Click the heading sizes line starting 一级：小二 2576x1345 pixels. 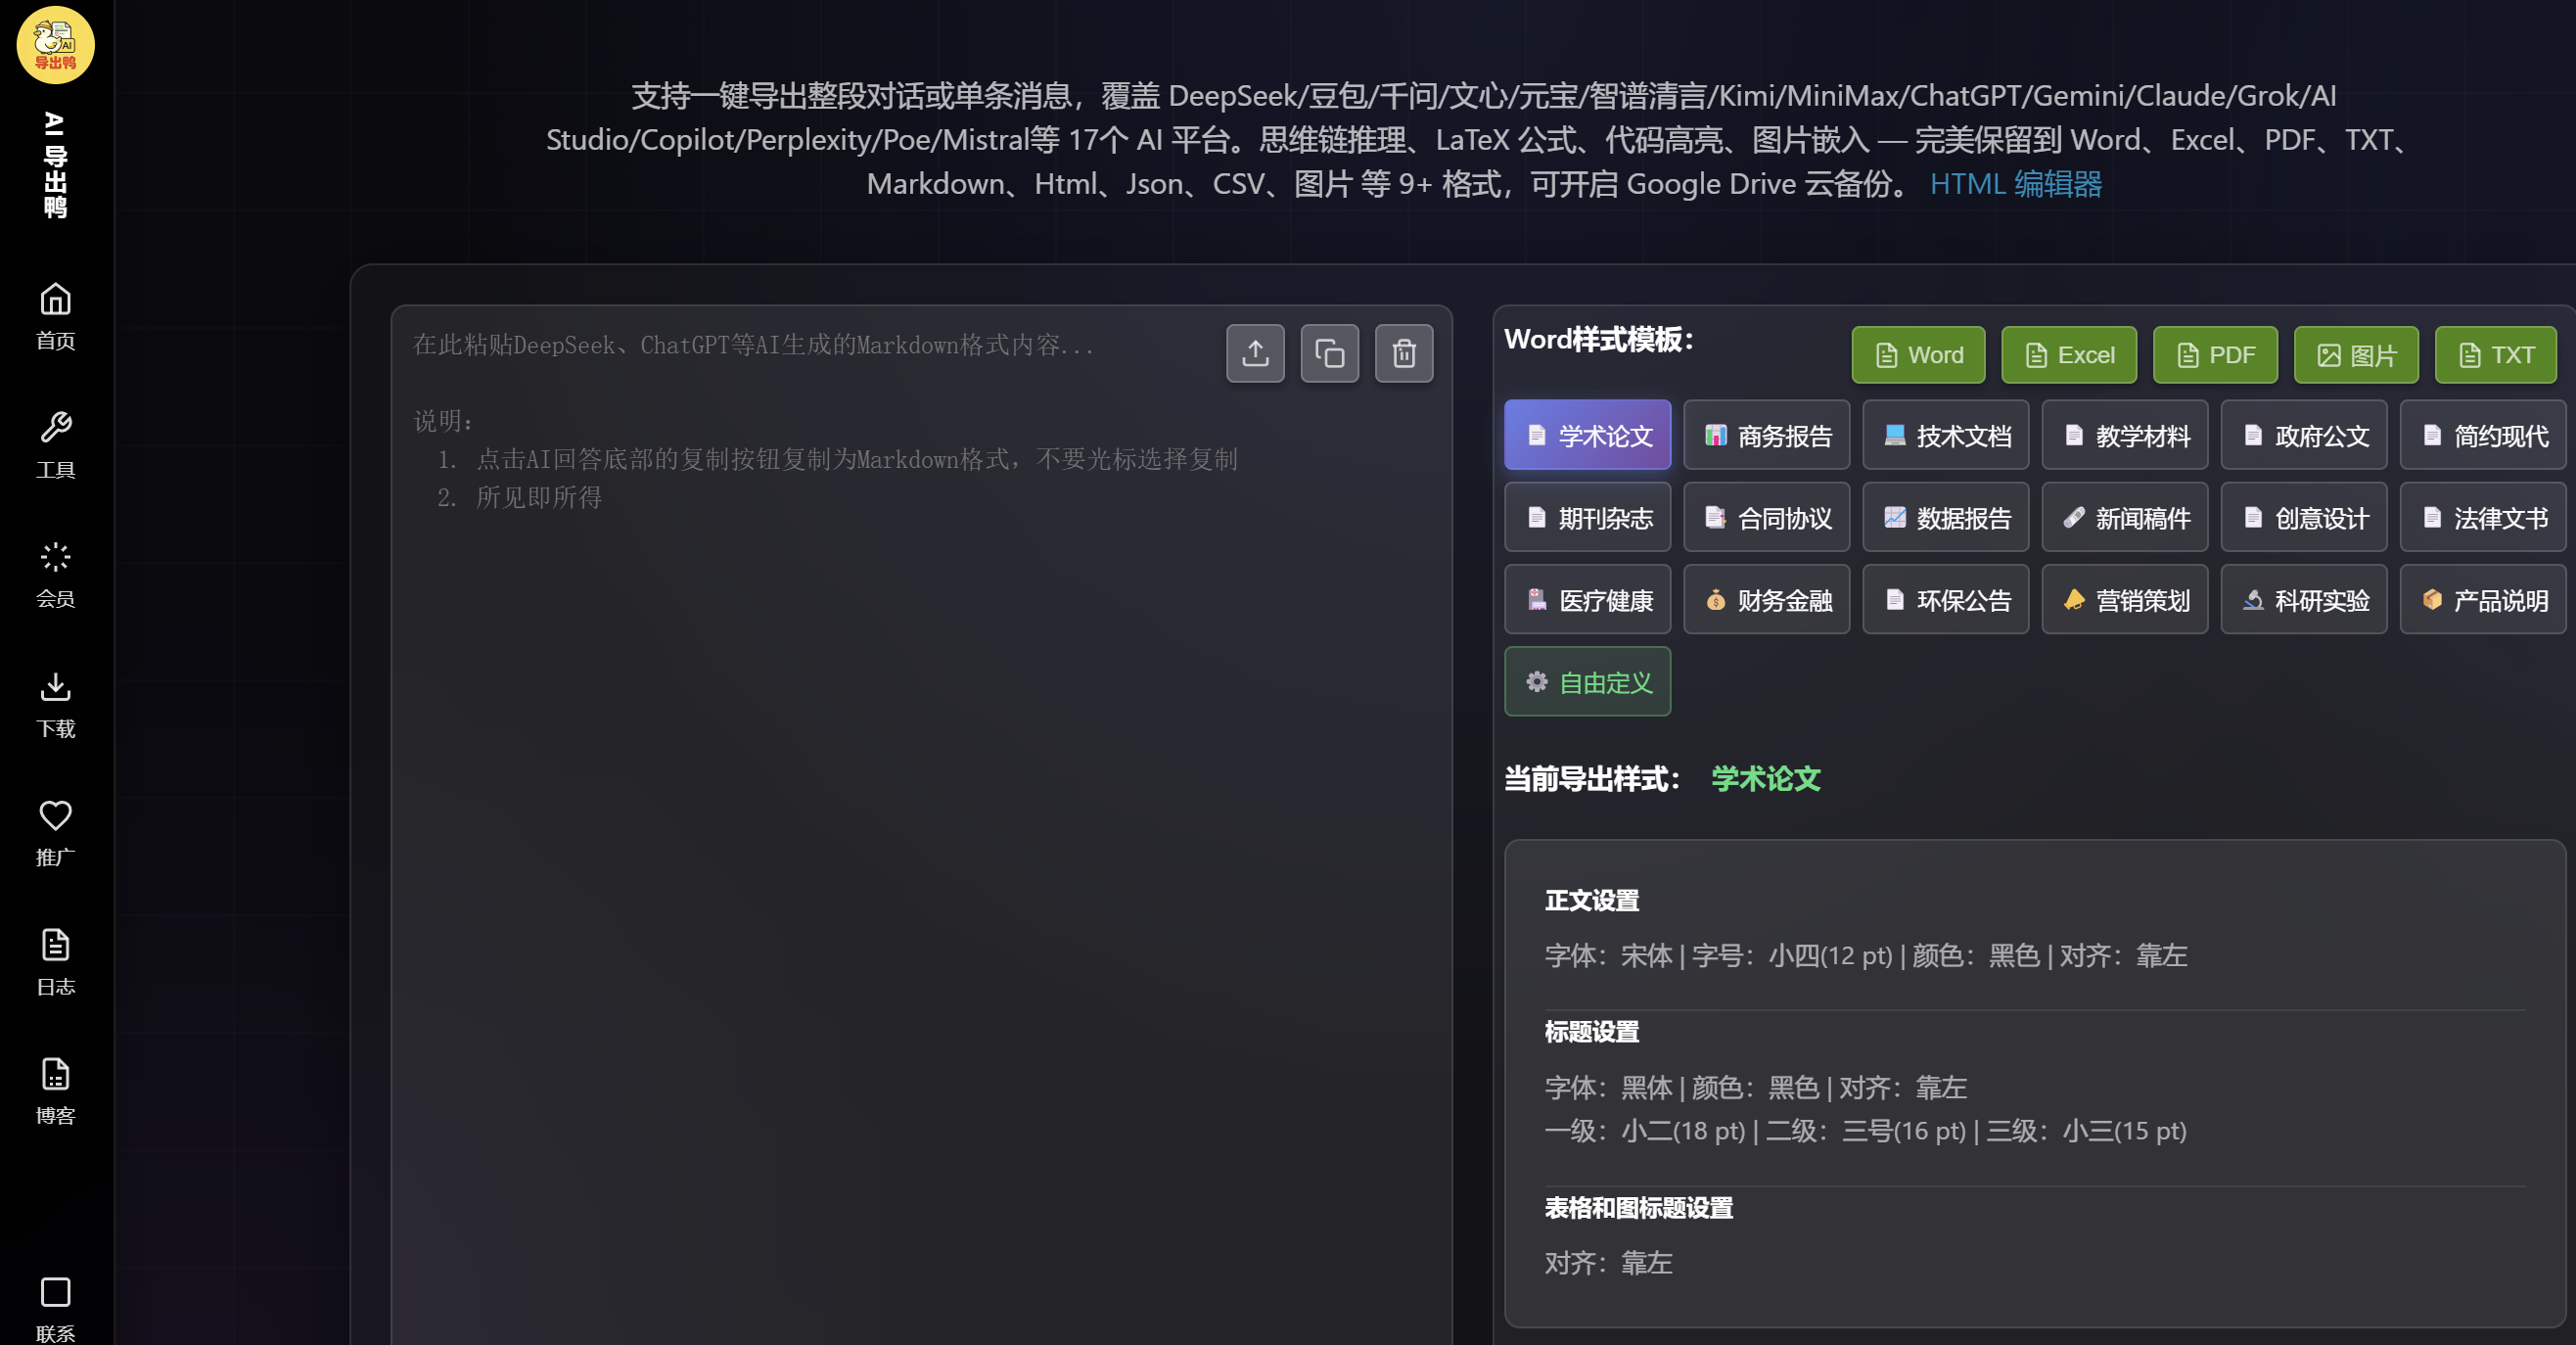tap(1866, 1131)
